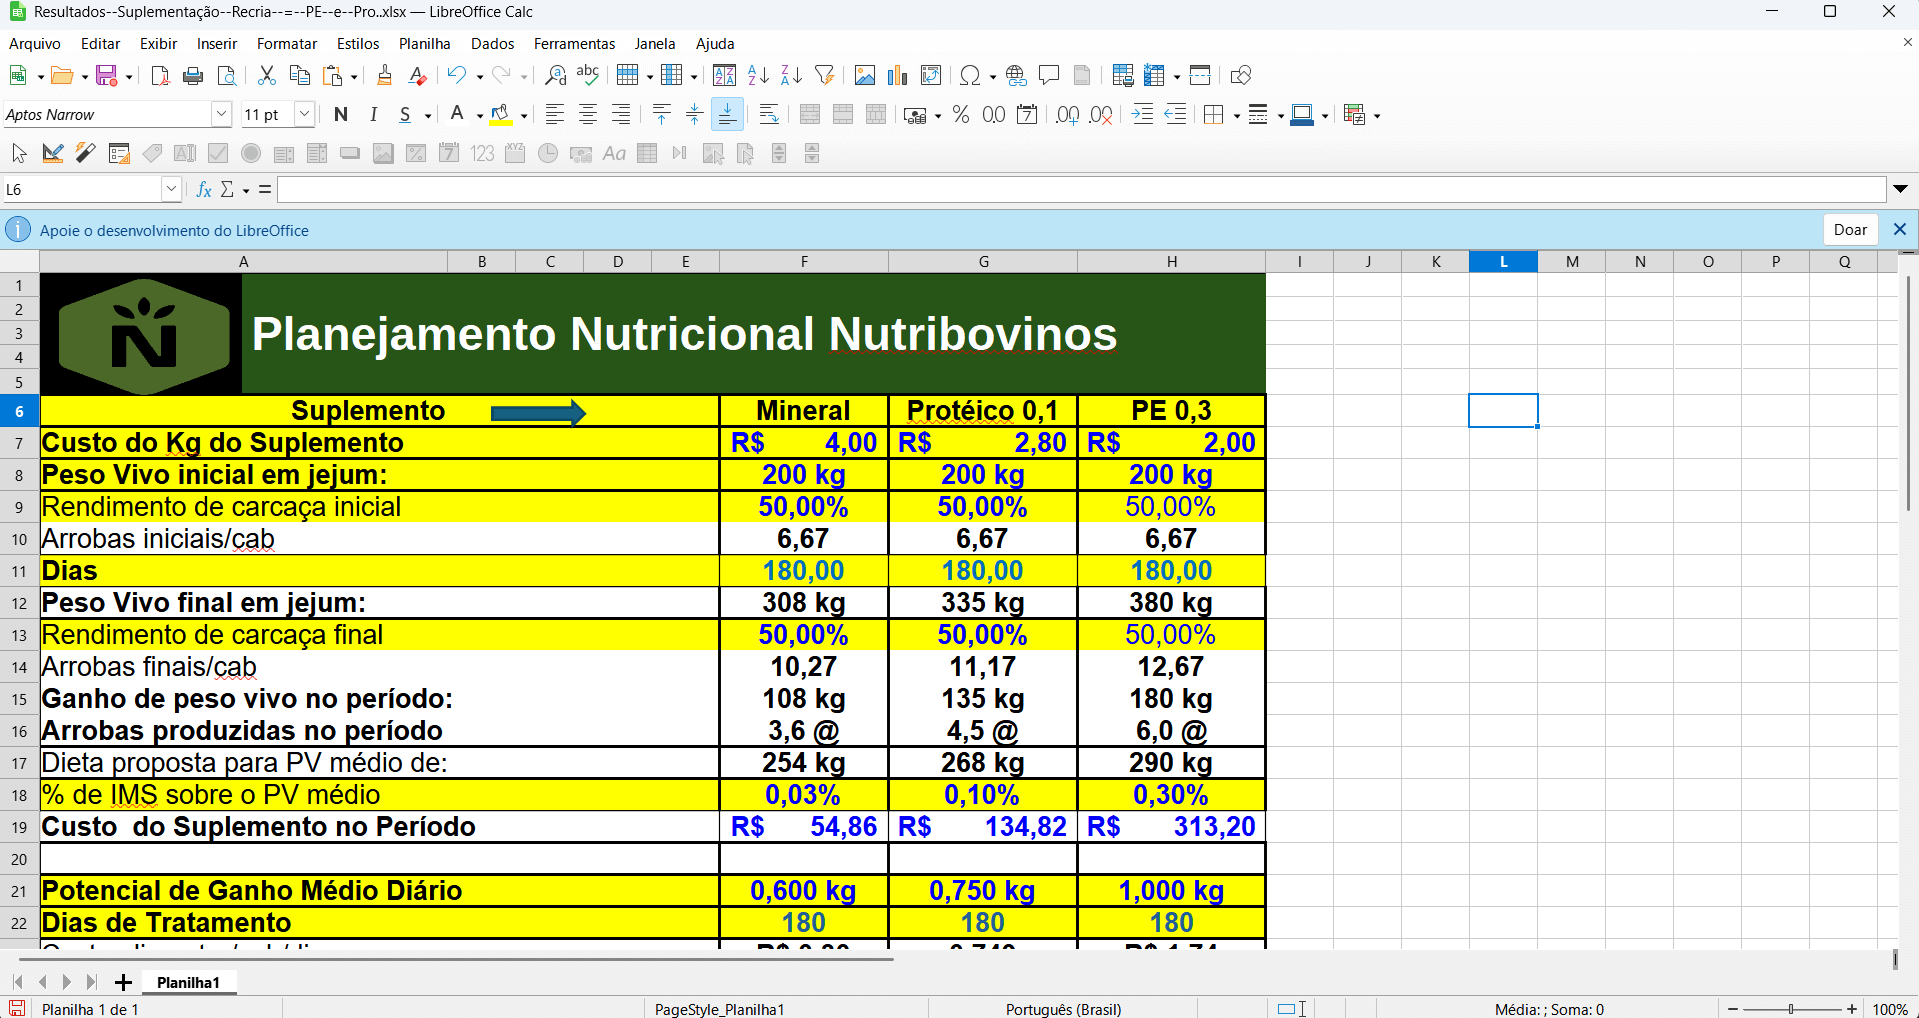Open Borders dropdown arrow
The height and width of the screenshot is (1018, 1919).
click(1237, 116)
